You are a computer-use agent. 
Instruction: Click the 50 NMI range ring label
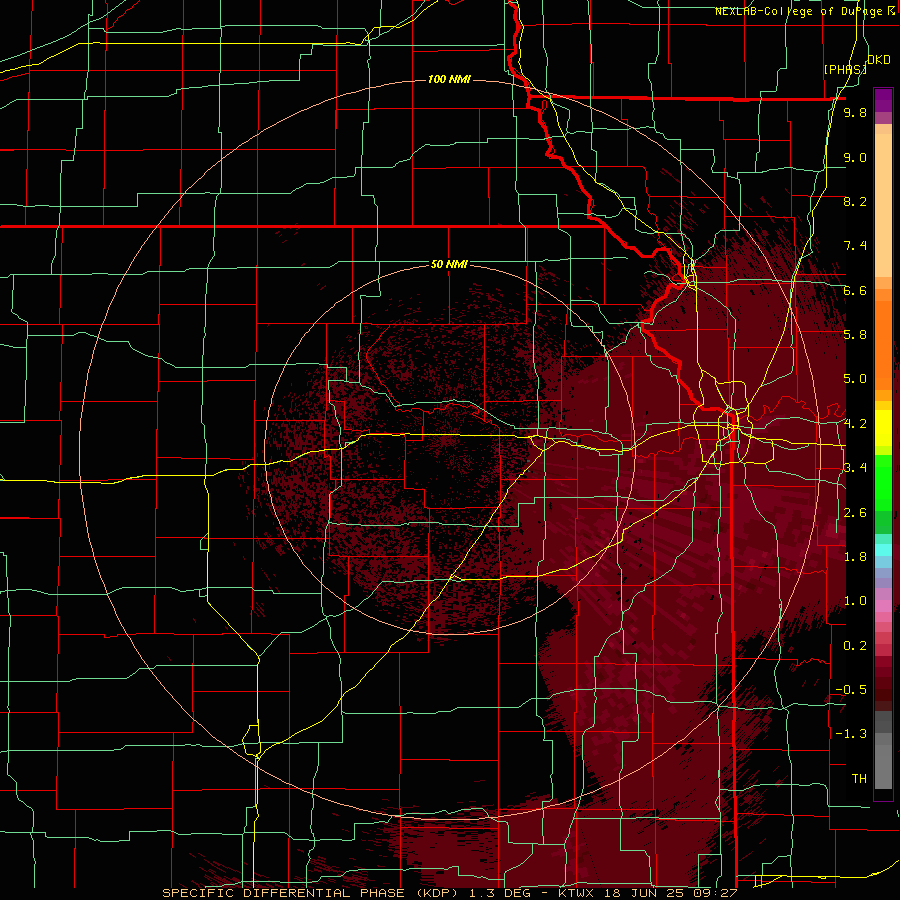point(449,264)
